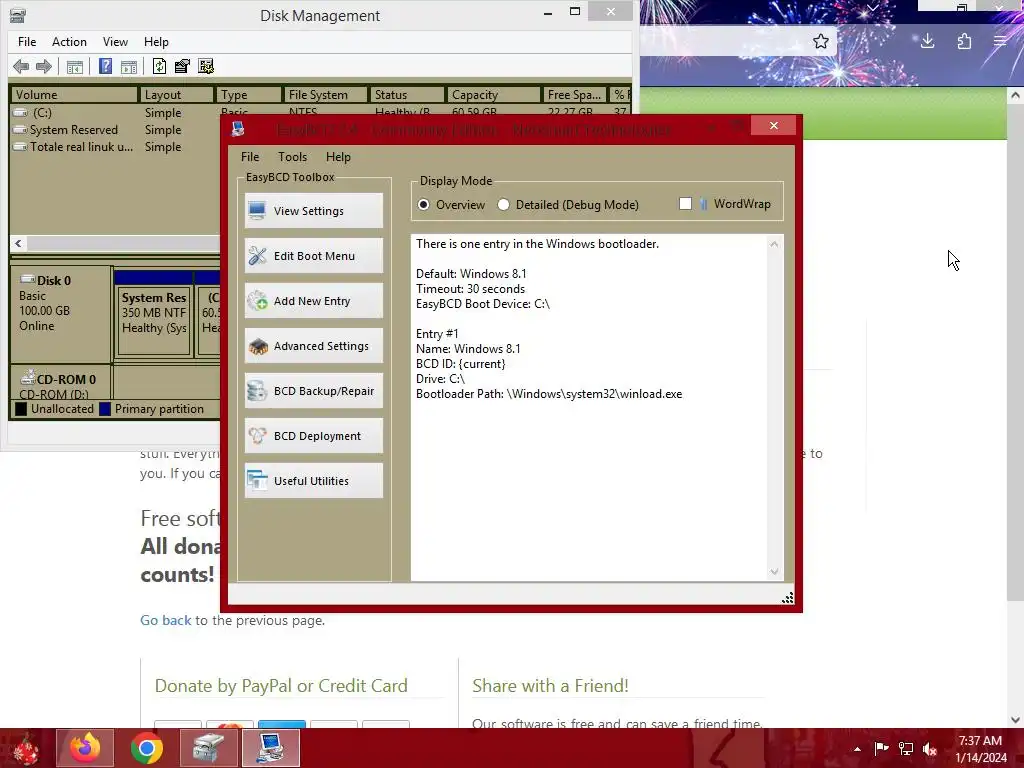Screen dimensions: 1024x768
Task: Click the BCD Deployment icon
Action: (x=257, y=436)
